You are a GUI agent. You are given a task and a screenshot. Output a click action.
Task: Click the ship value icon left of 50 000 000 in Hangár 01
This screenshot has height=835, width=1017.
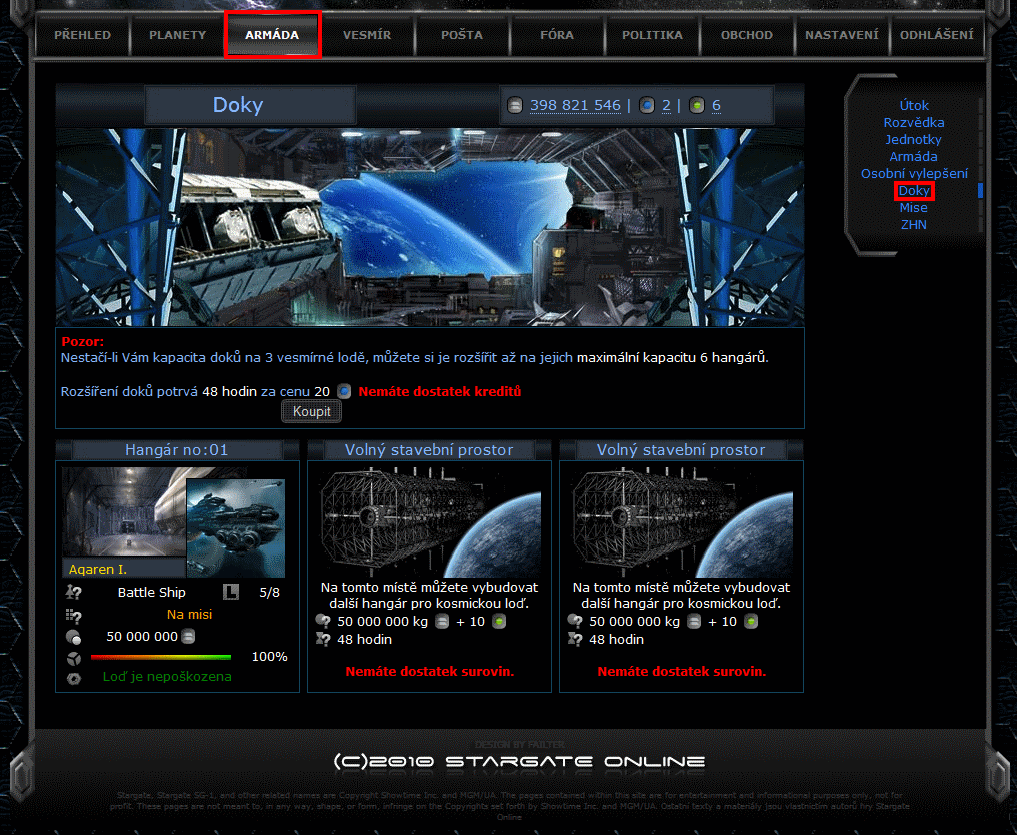pos(73,637)
